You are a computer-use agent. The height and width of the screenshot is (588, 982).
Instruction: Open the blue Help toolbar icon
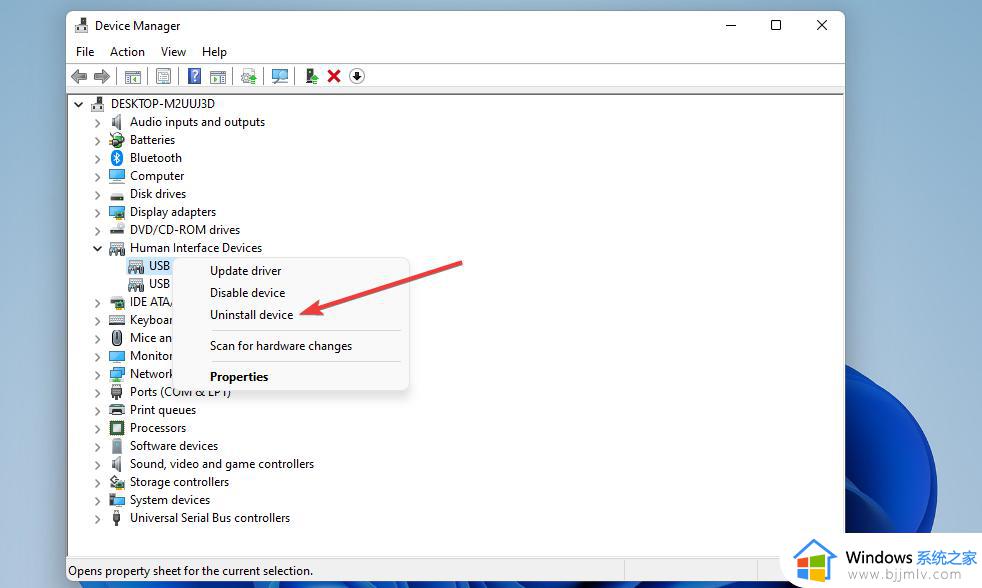pyautogui.click(x=195, y=76)
